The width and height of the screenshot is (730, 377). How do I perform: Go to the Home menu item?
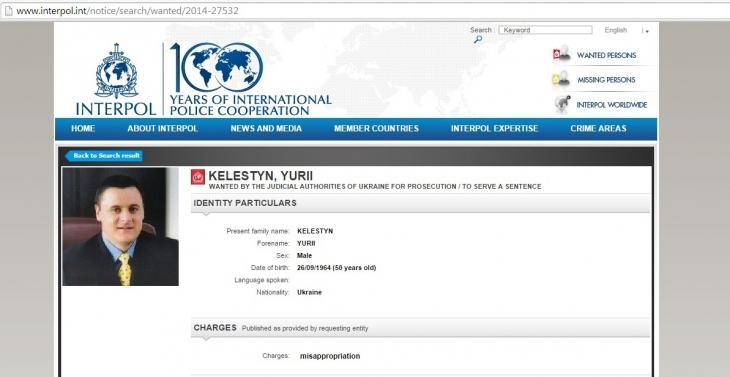pos(83,128)
